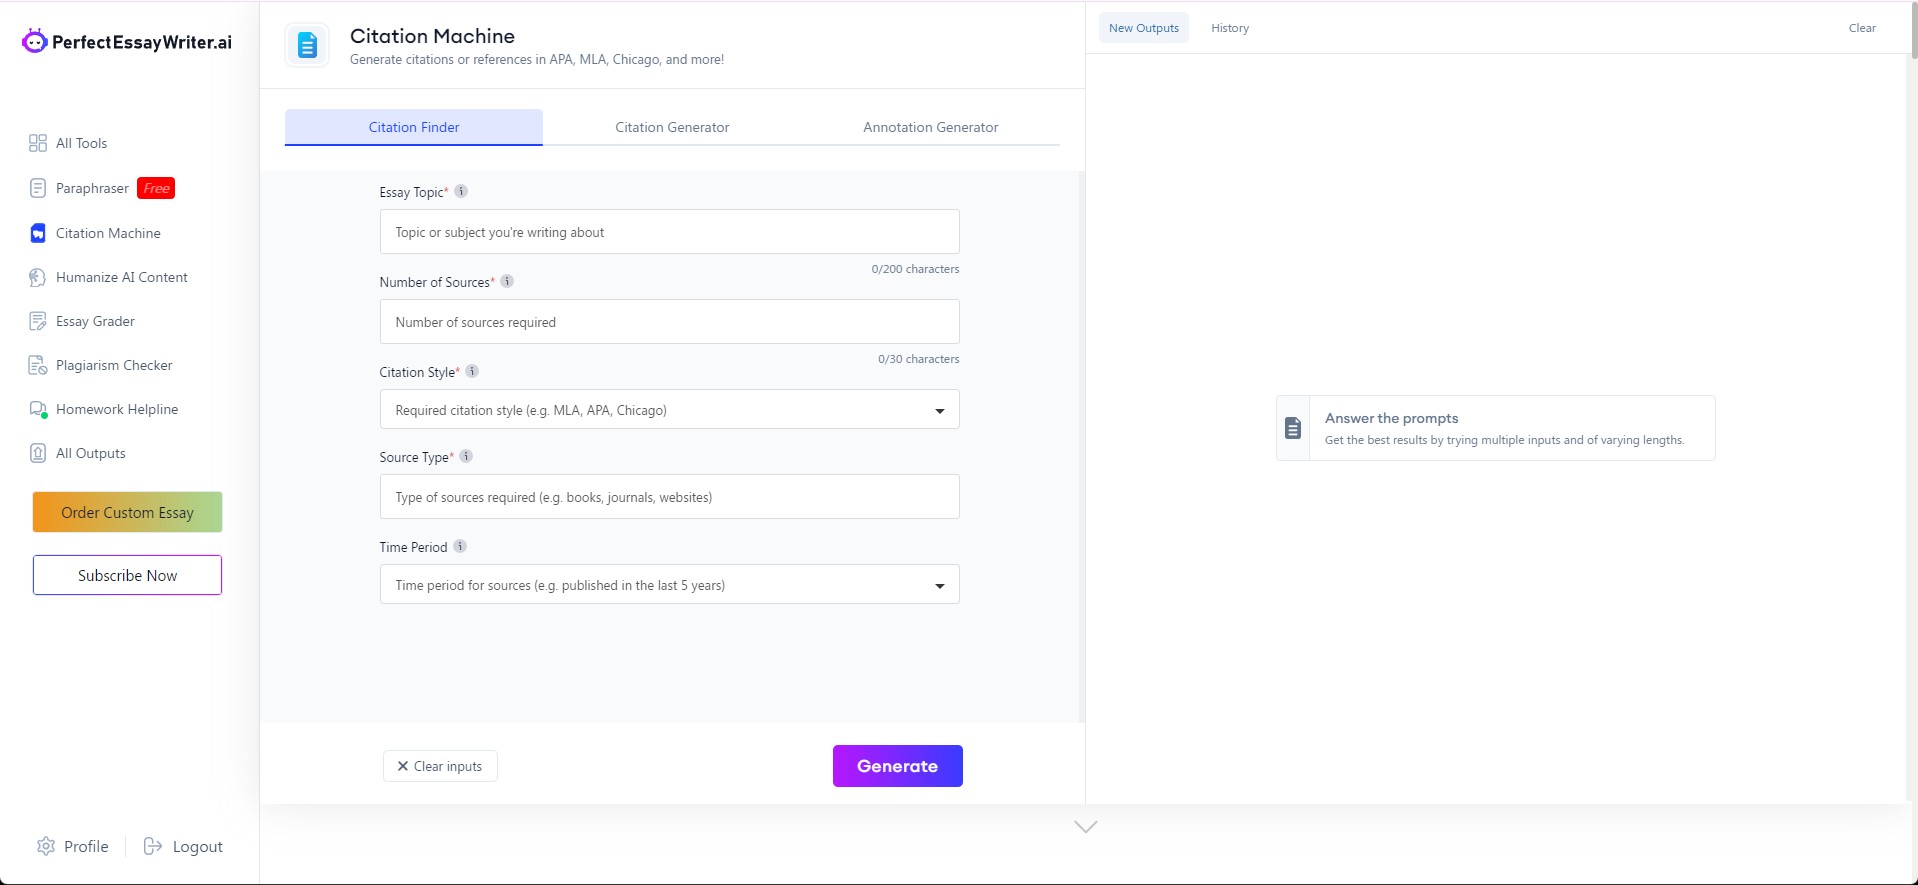This screenshot has width=1918, height=885.
Task: Switch to the Citation Generator tab
Action: tap(672, 127)
